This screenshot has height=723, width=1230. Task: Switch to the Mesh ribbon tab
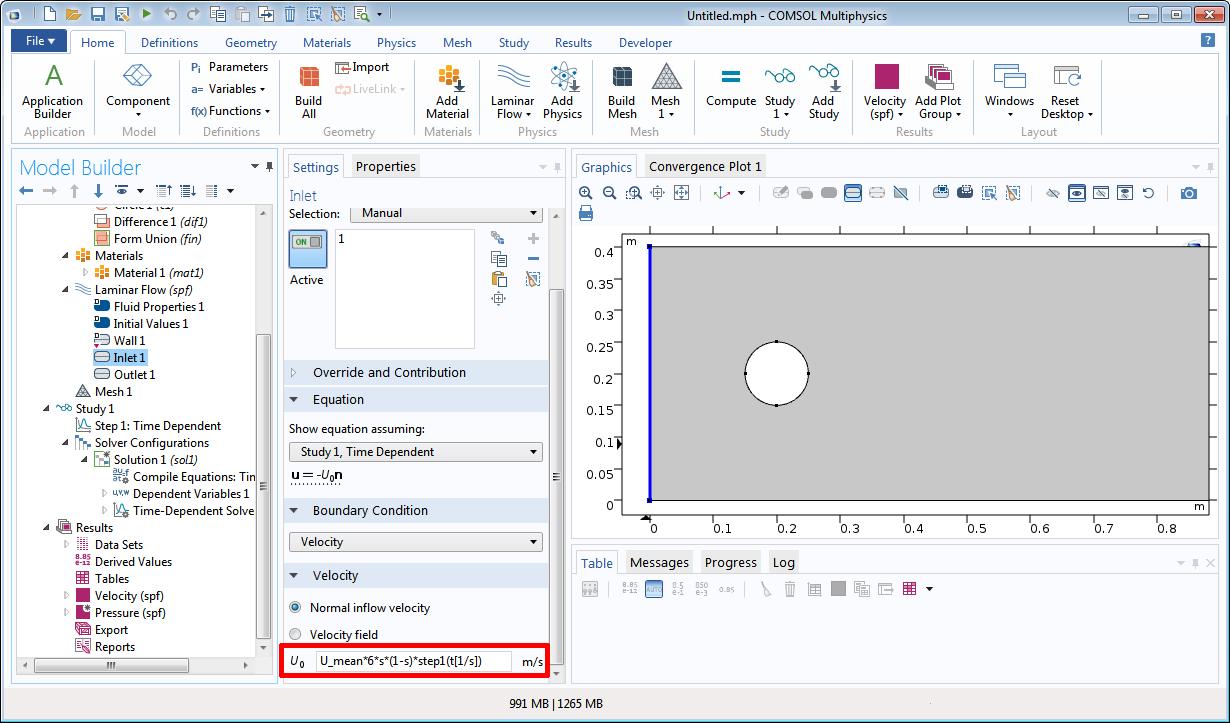click(x=457, y=43)
